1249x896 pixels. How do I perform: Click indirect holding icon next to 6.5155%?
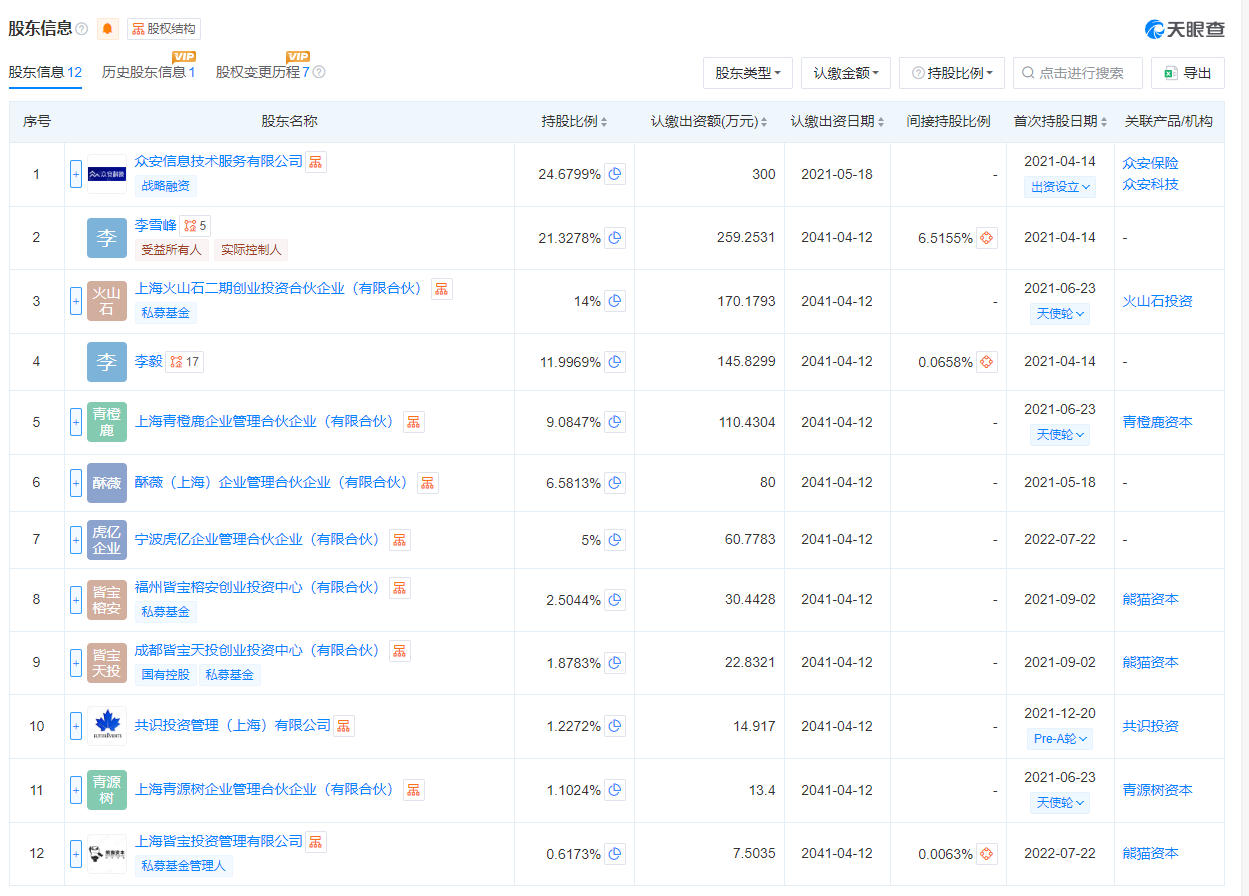point(986,238)
